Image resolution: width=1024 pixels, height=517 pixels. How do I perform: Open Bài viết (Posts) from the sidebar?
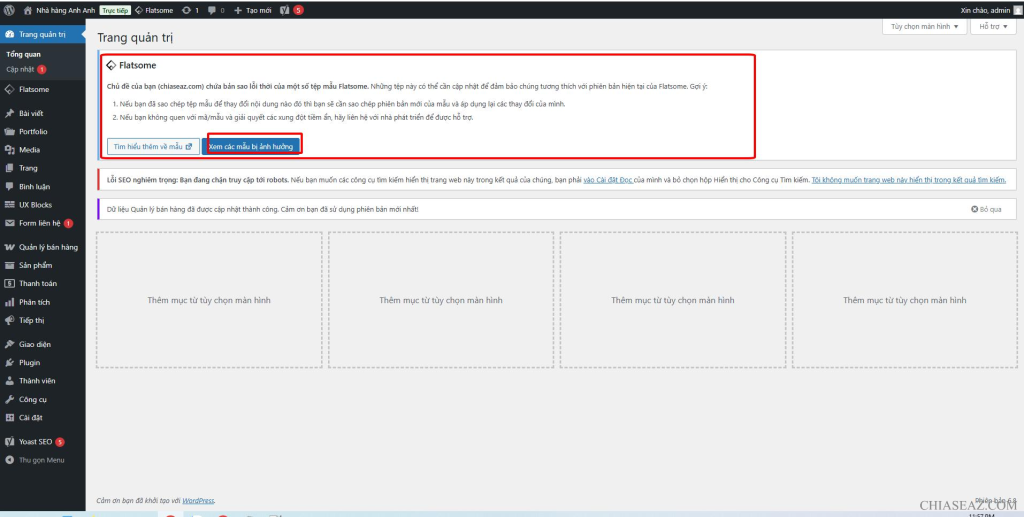30,113
